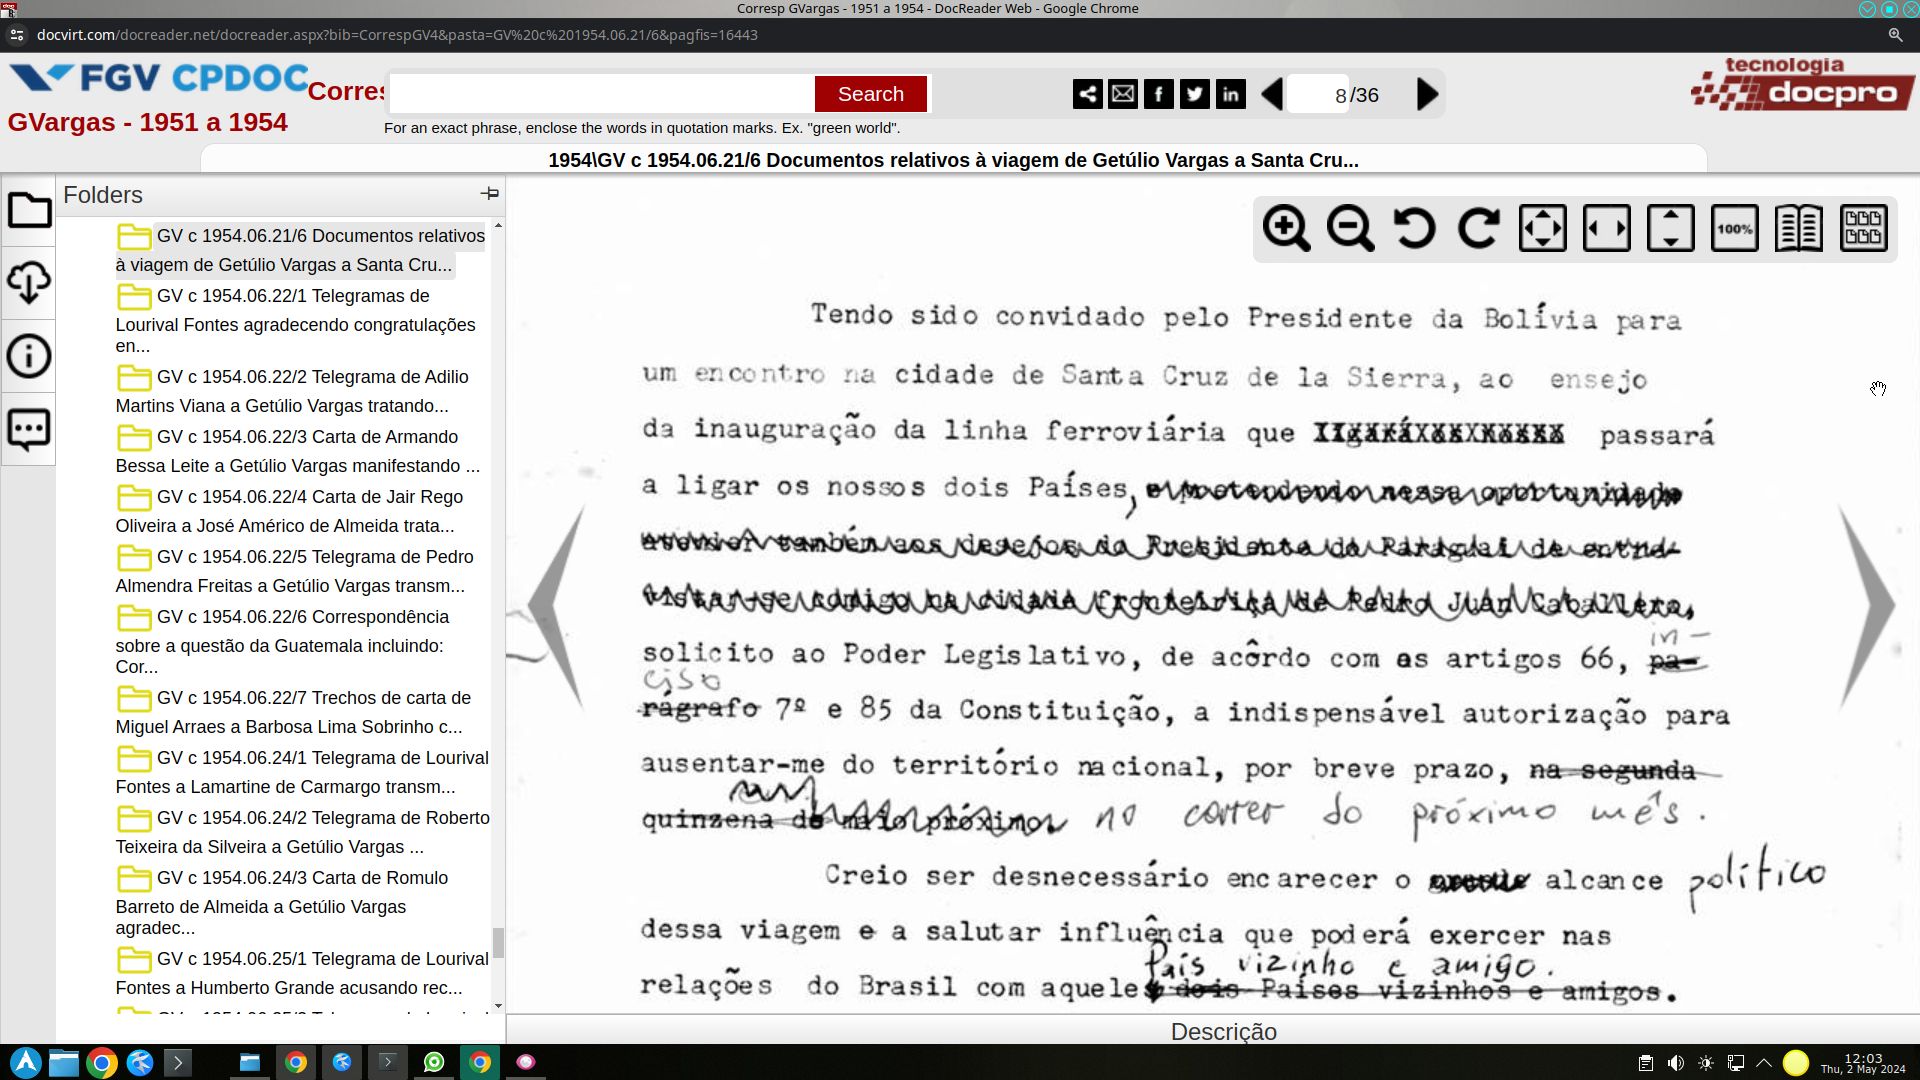1920x1080 pixels.
Task: Open the Folders tab in the left sidebar
Action: coord(29,211)
